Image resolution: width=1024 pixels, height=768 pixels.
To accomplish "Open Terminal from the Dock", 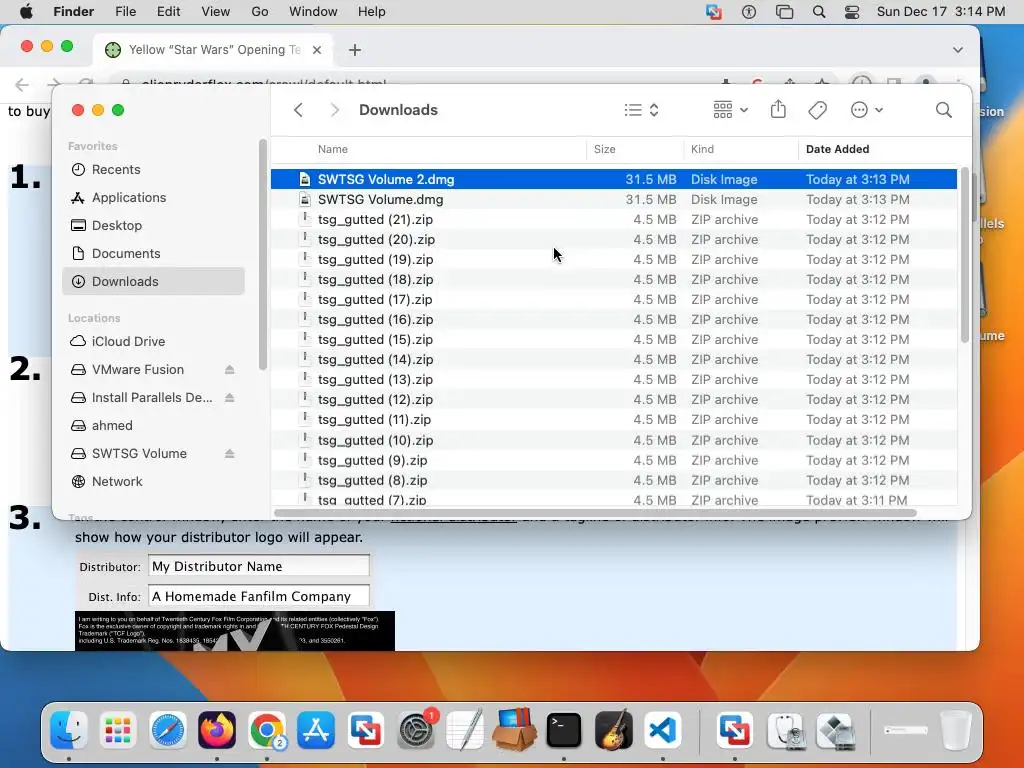I will pyautogui.click(x=564, y=730).
